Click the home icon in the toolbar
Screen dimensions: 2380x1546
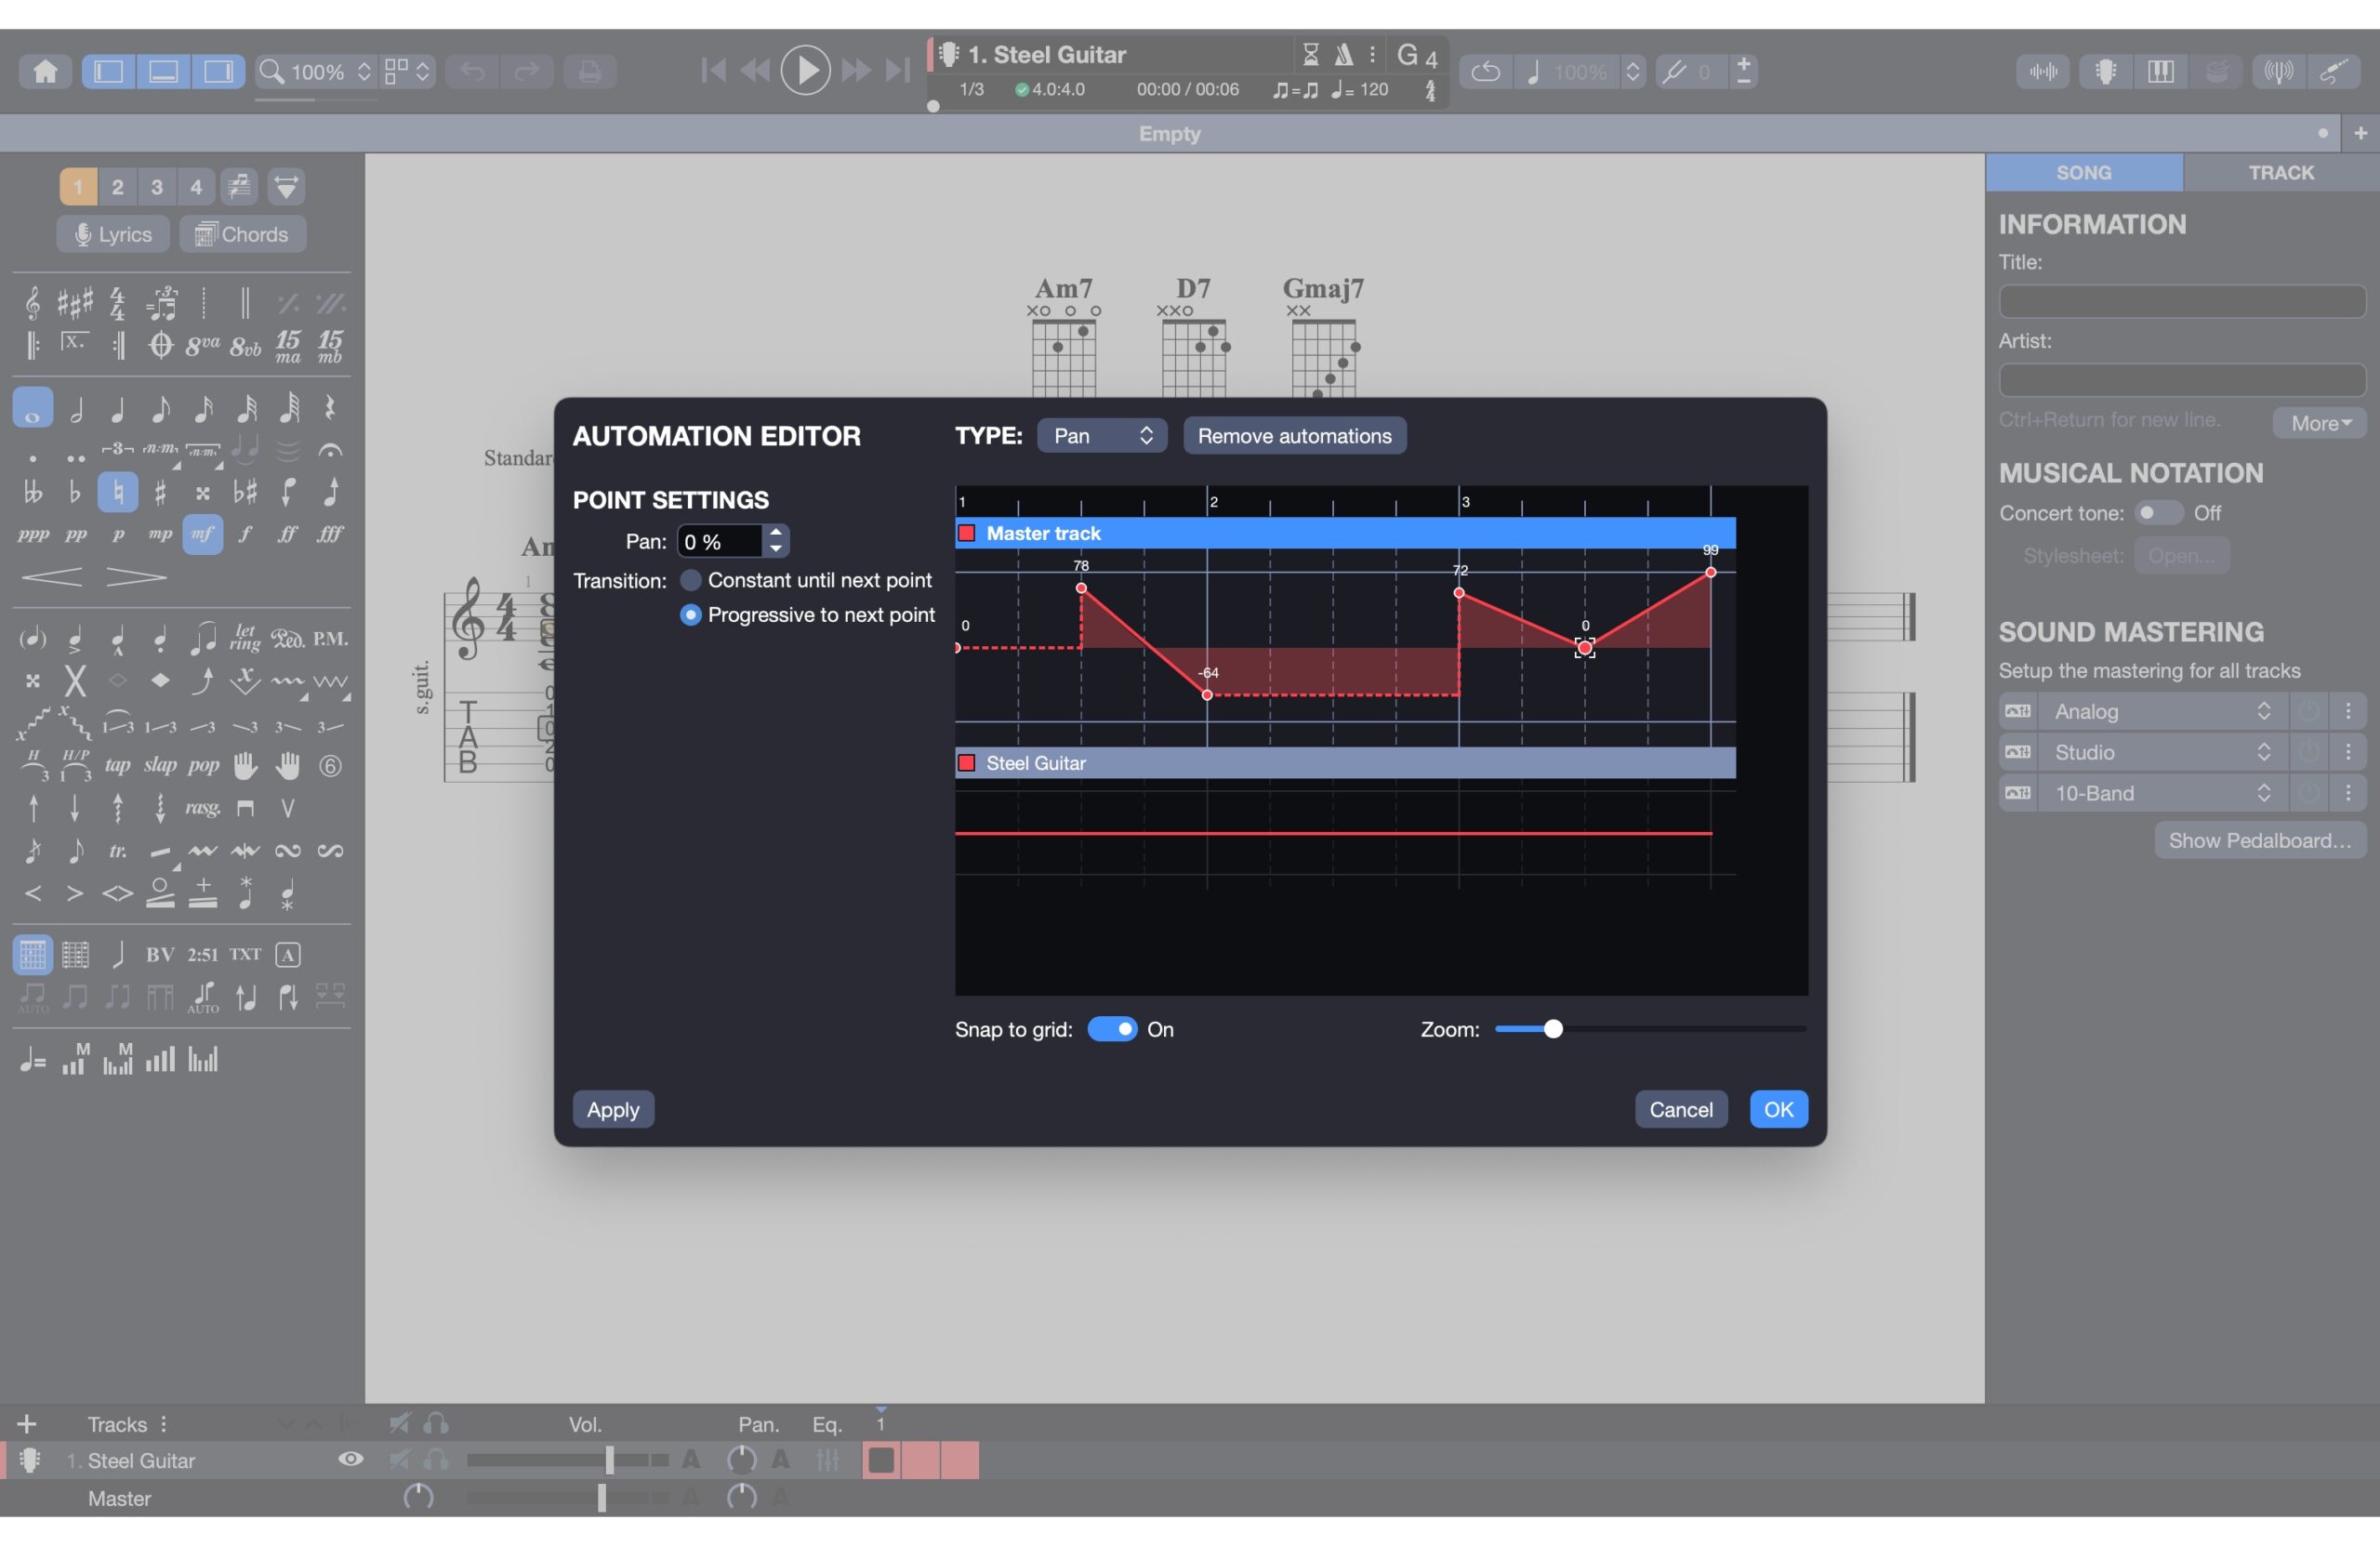pyautogui.click(x=45, y=71)
